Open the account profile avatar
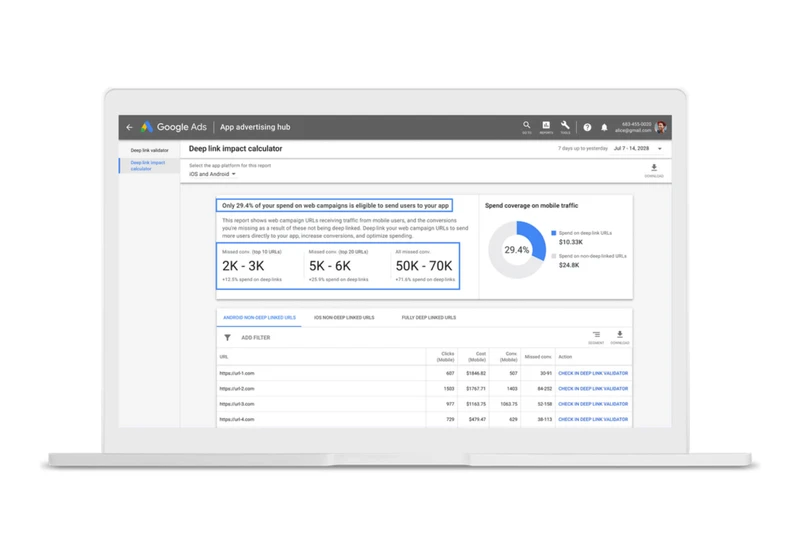This screenshot has width=800, height=560. pyautogui.click(x=661, y=127)
